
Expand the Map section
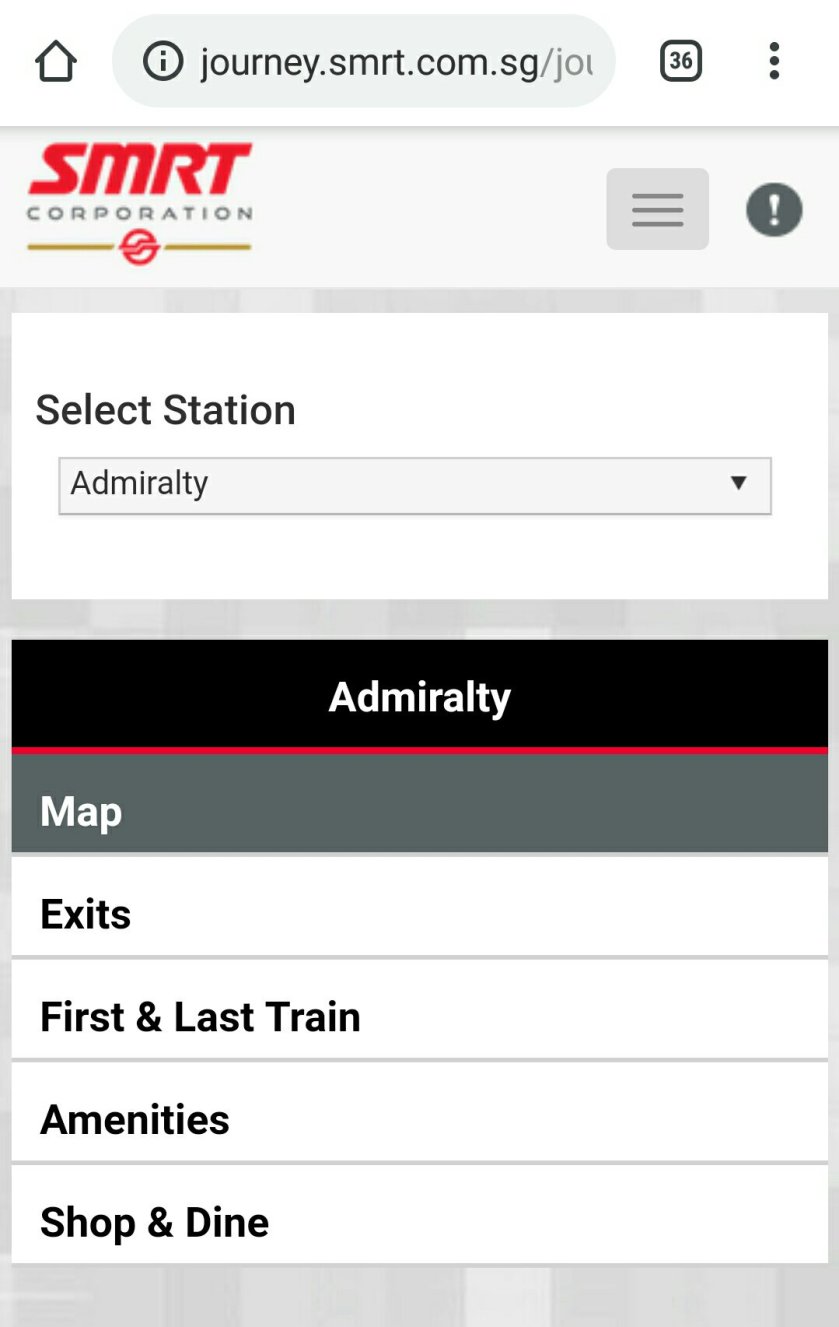pos(419,811)
